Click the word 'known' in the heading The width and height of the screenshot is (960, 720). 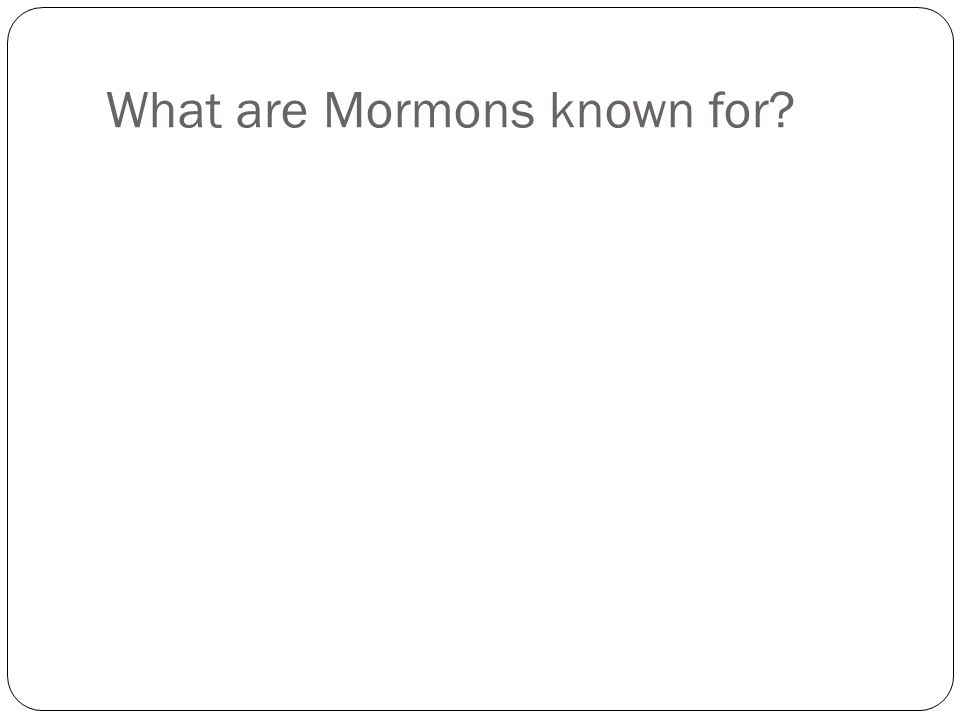coord(621,111)
